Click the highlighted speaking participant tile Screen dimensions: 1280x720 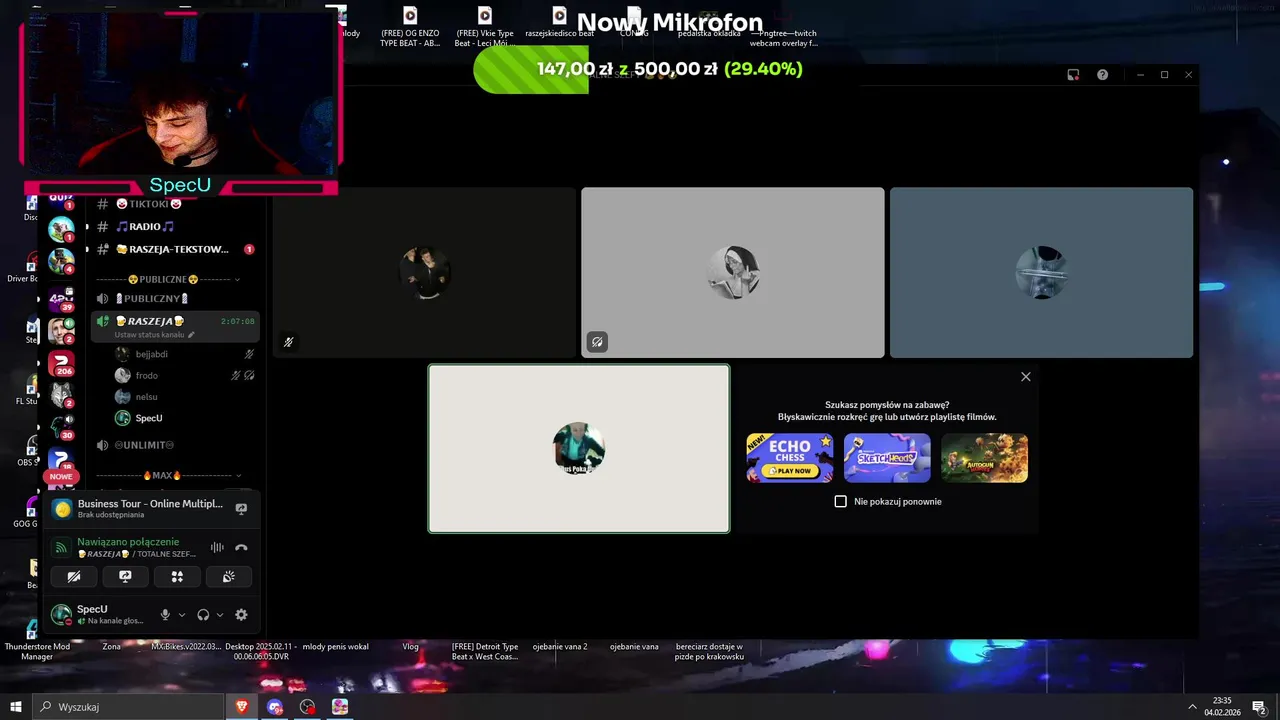click(x=579, y=448)
